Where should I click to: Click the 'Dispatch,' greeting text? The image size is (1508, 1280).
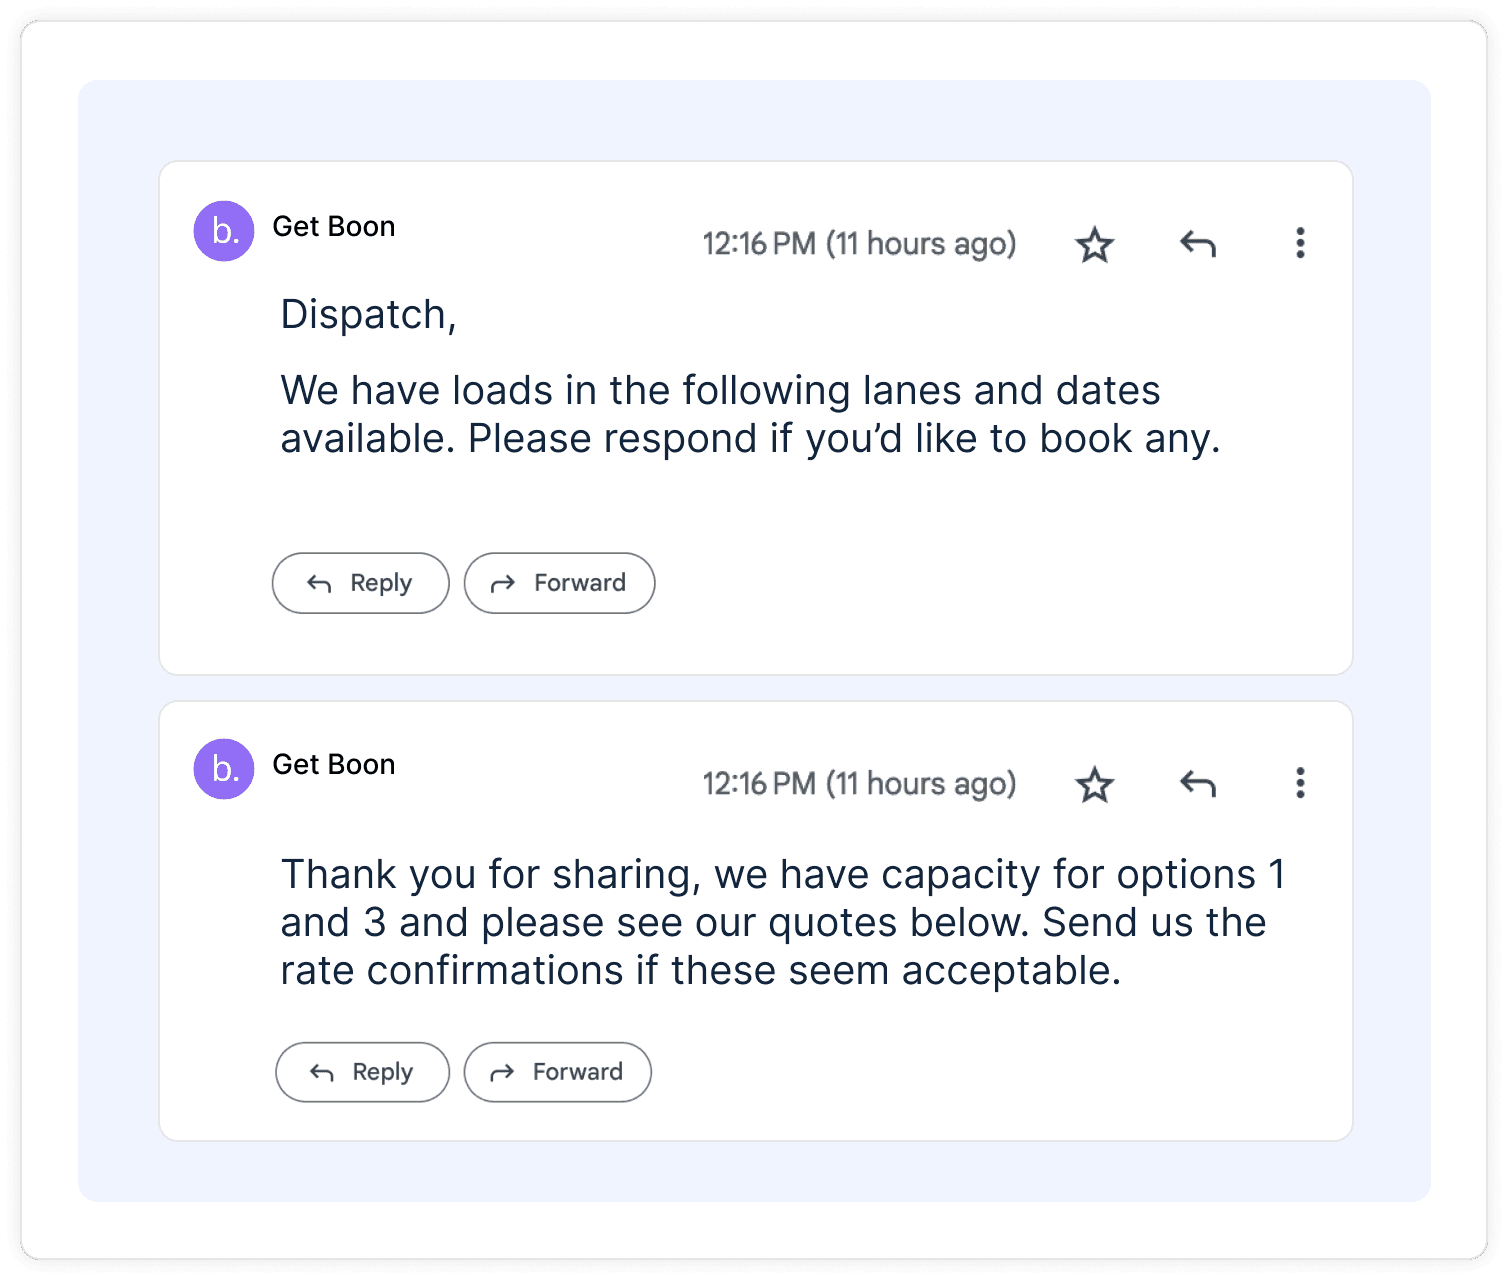click(368, 316)
